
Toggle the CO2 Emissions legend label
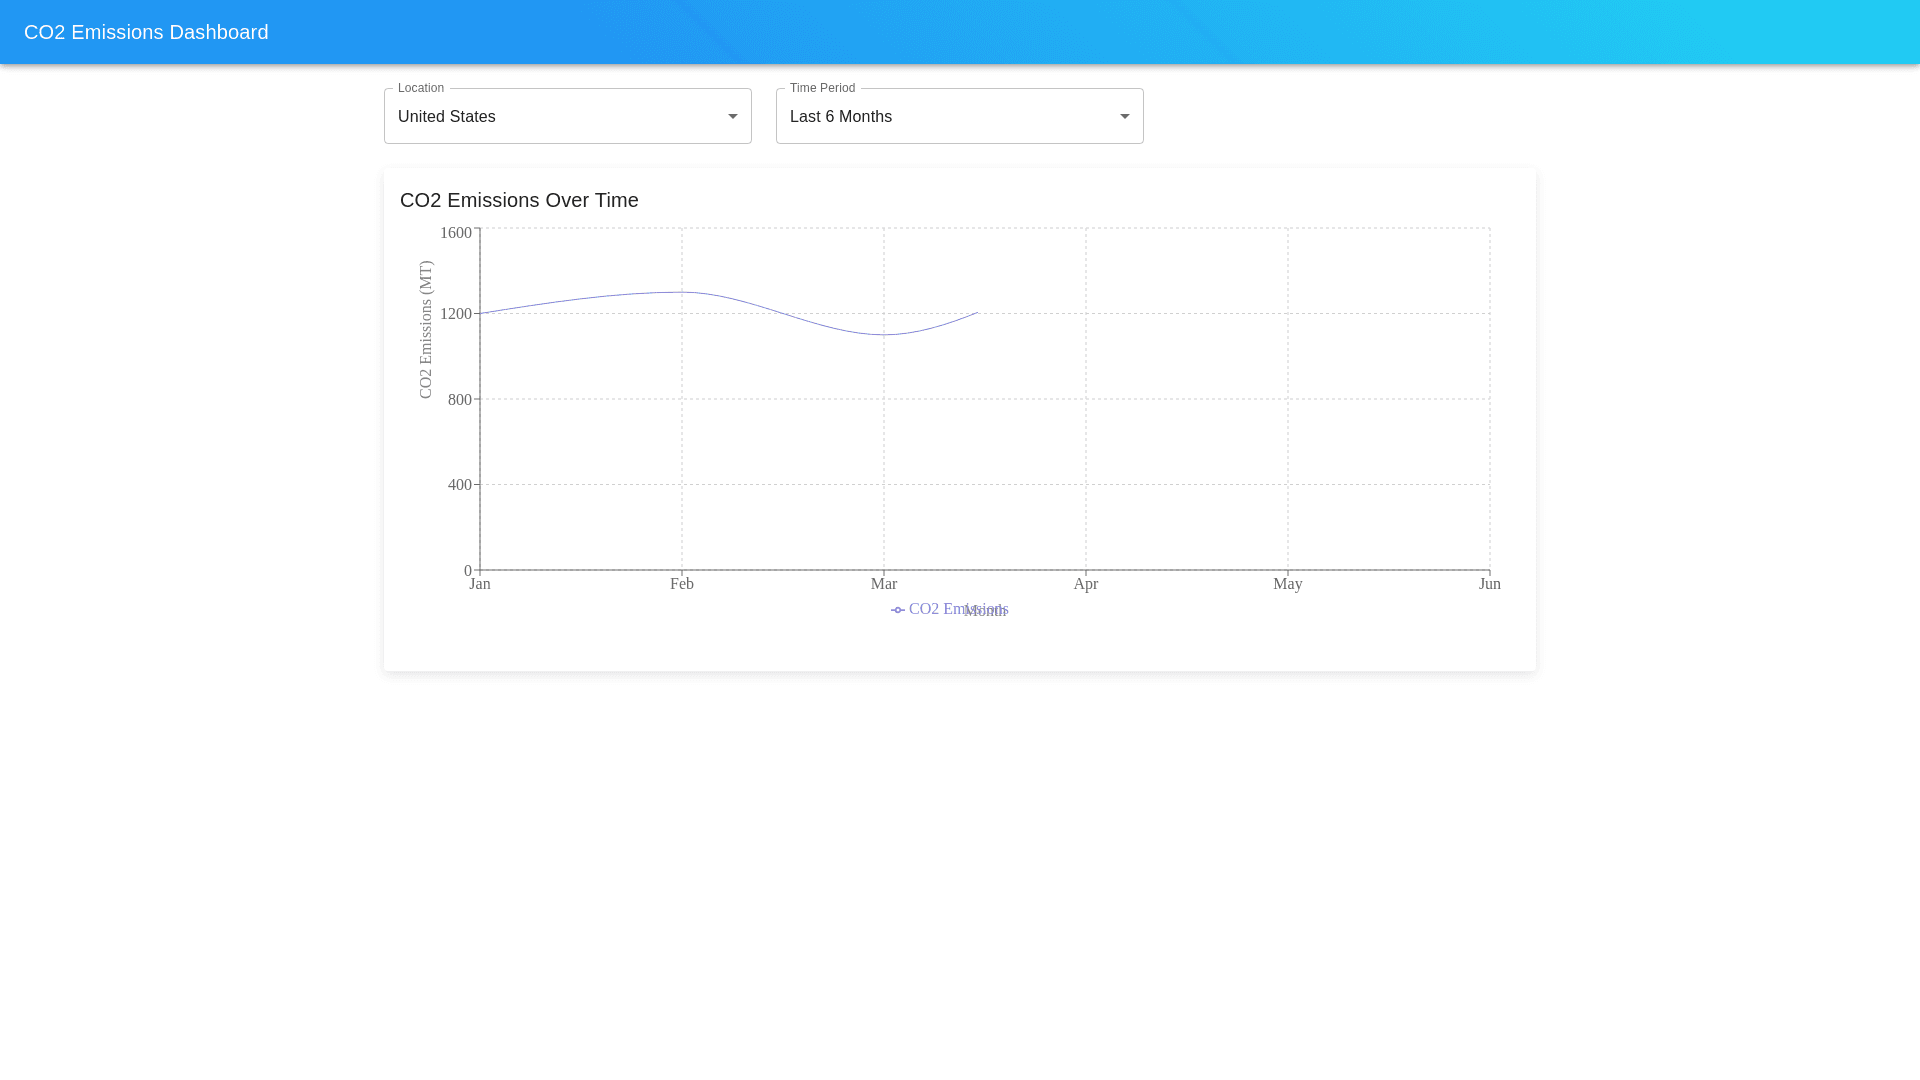click(x=935, y=608)
